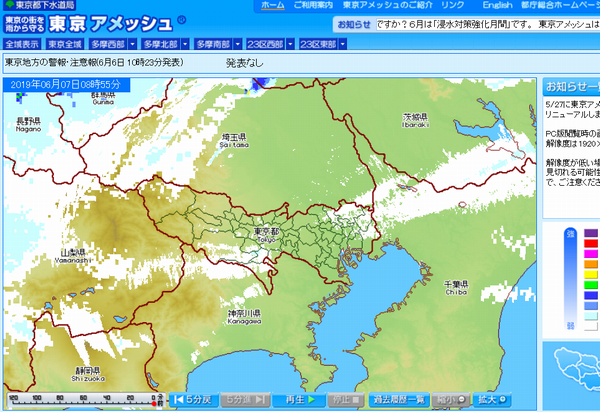Expand the 多摩南部 dropdown arrow
600x412 pixels.
238,44
